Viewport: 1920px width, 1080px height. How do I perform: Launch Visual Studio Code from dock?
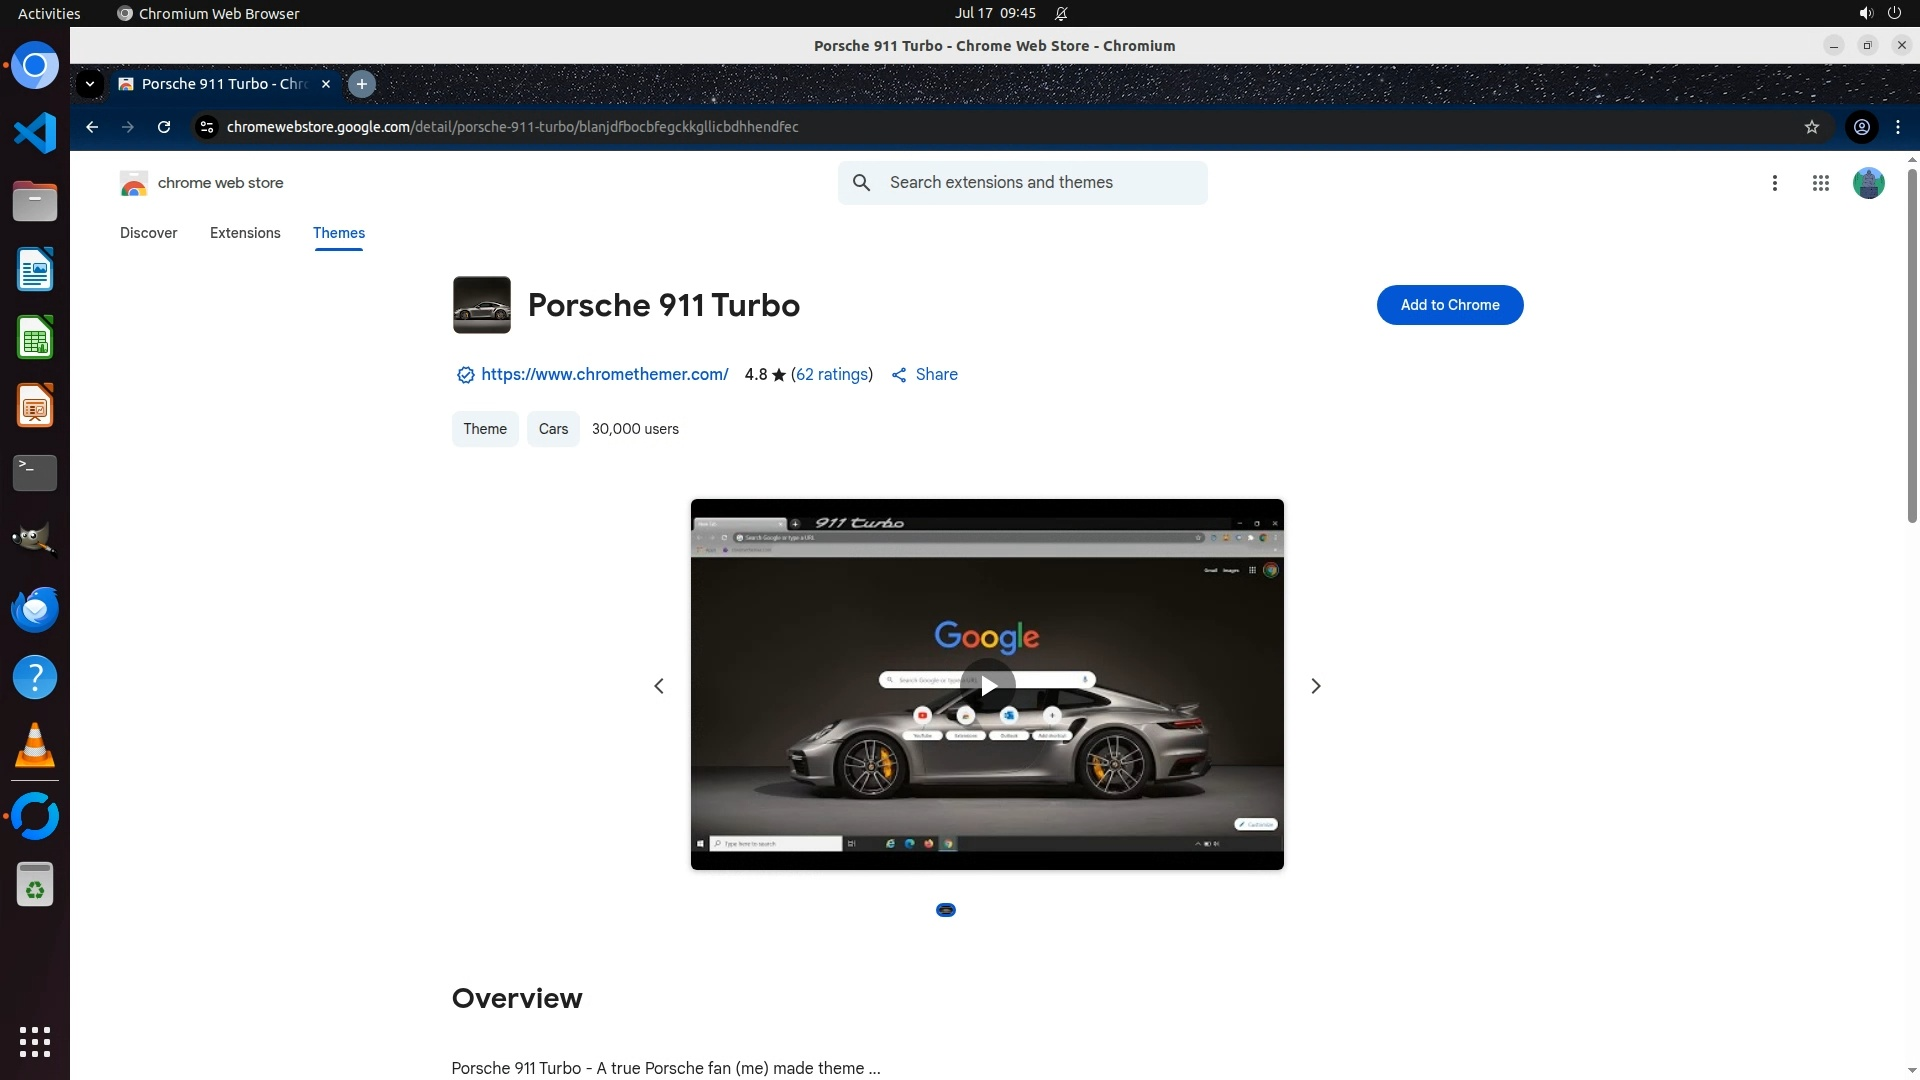click(35, 133)
